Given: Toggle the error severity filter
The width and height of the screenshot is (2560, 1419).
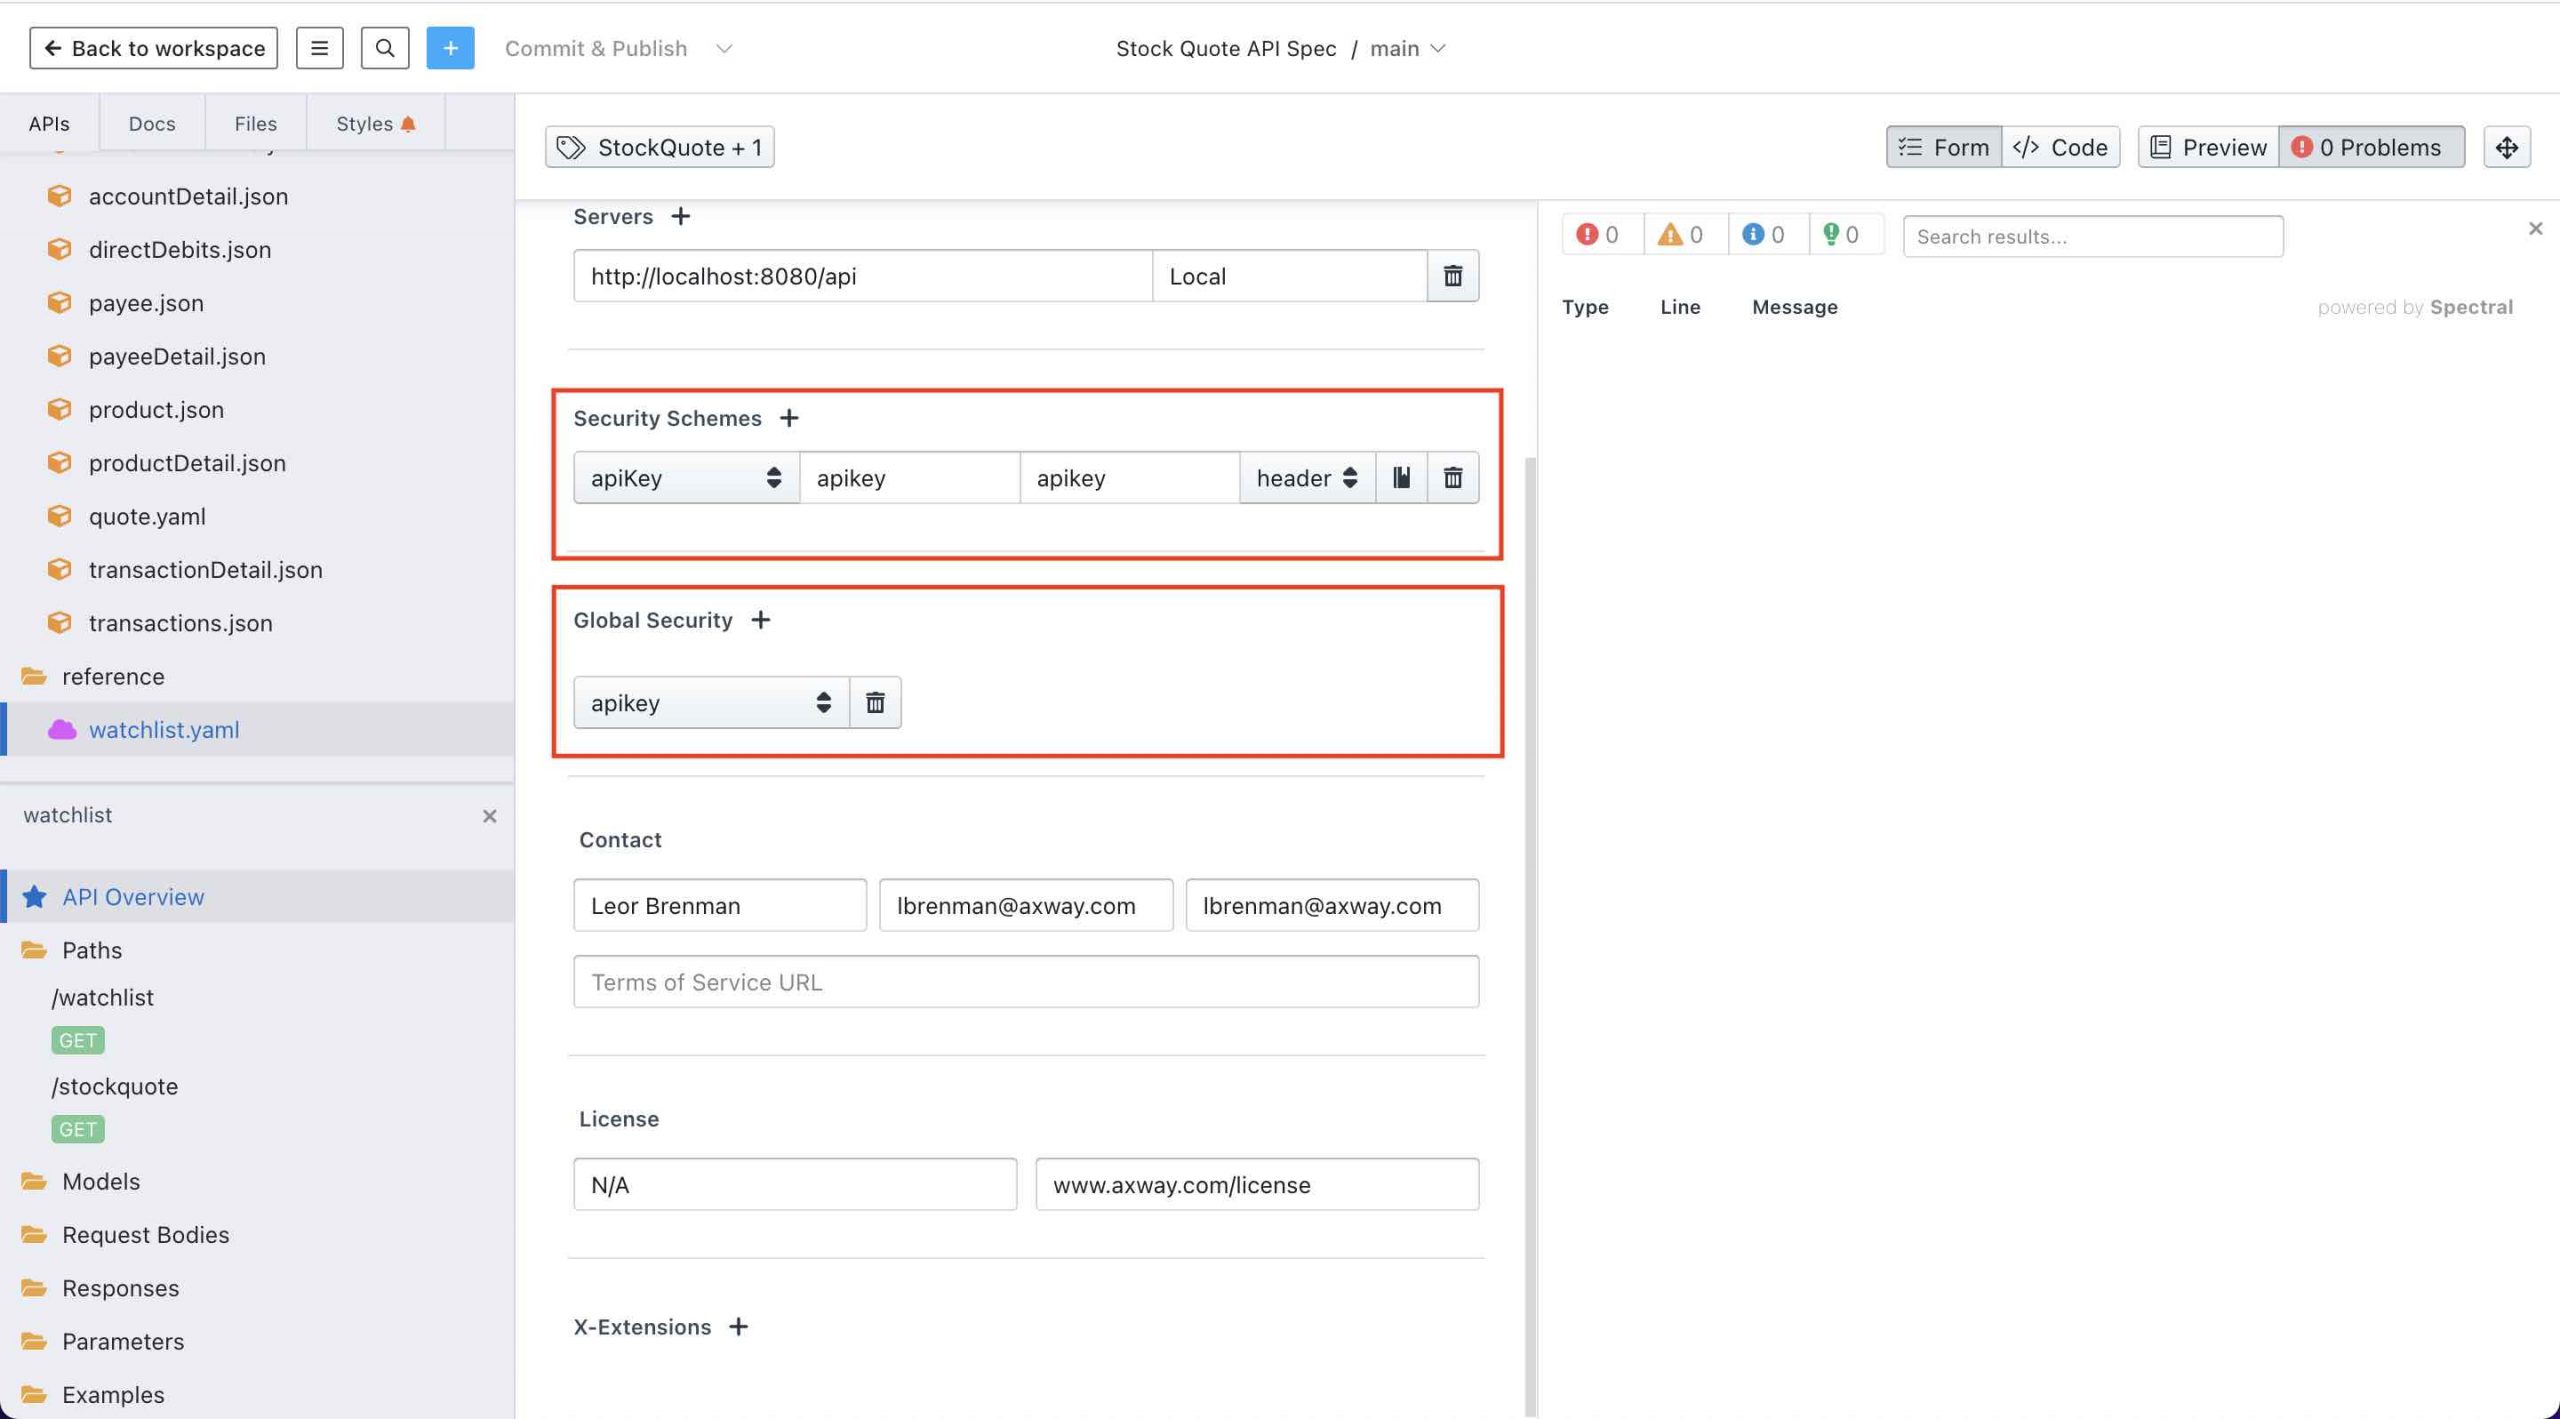Looking at the screenshot, I should (x=1598, y=235).
